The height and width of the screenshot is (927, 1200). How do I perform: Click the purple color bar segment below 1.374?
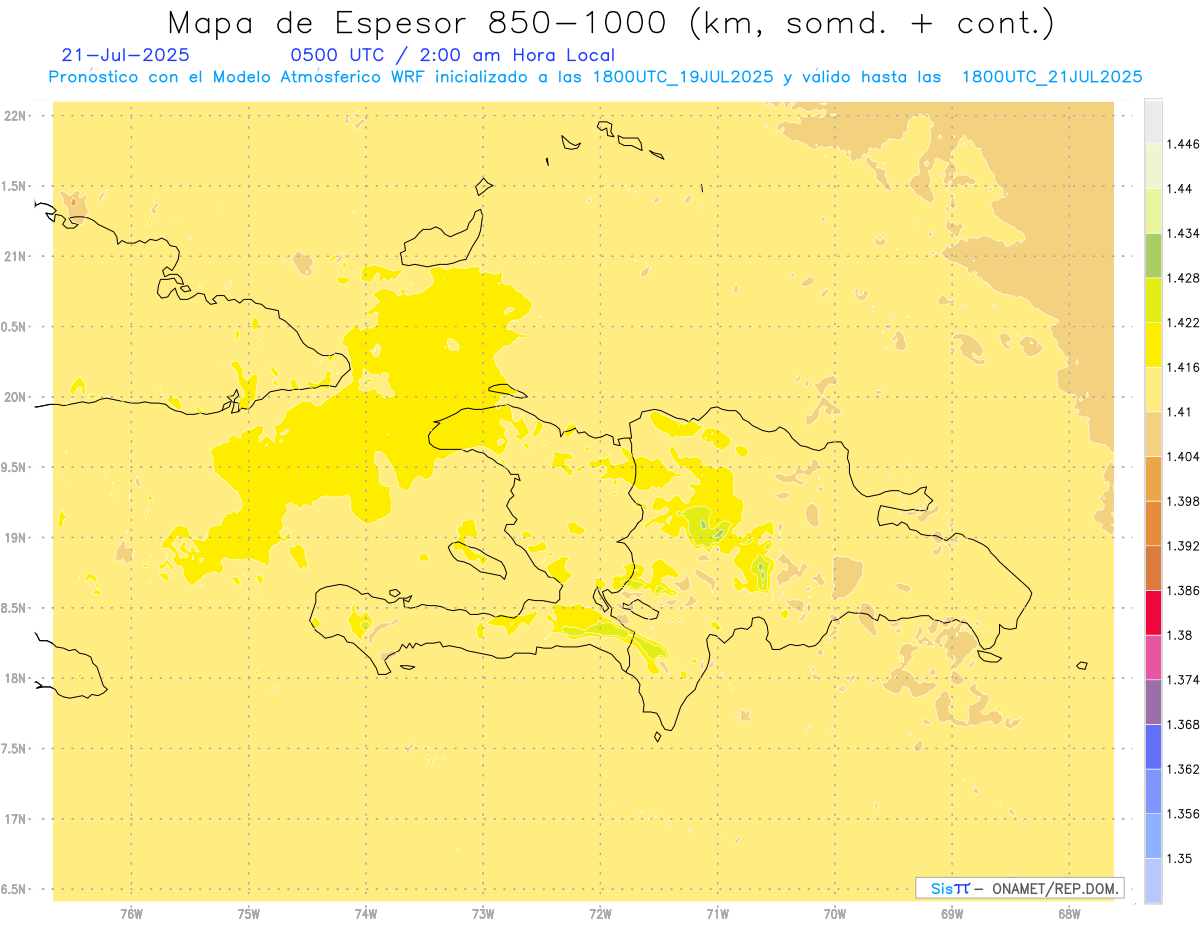point(1153,702)
